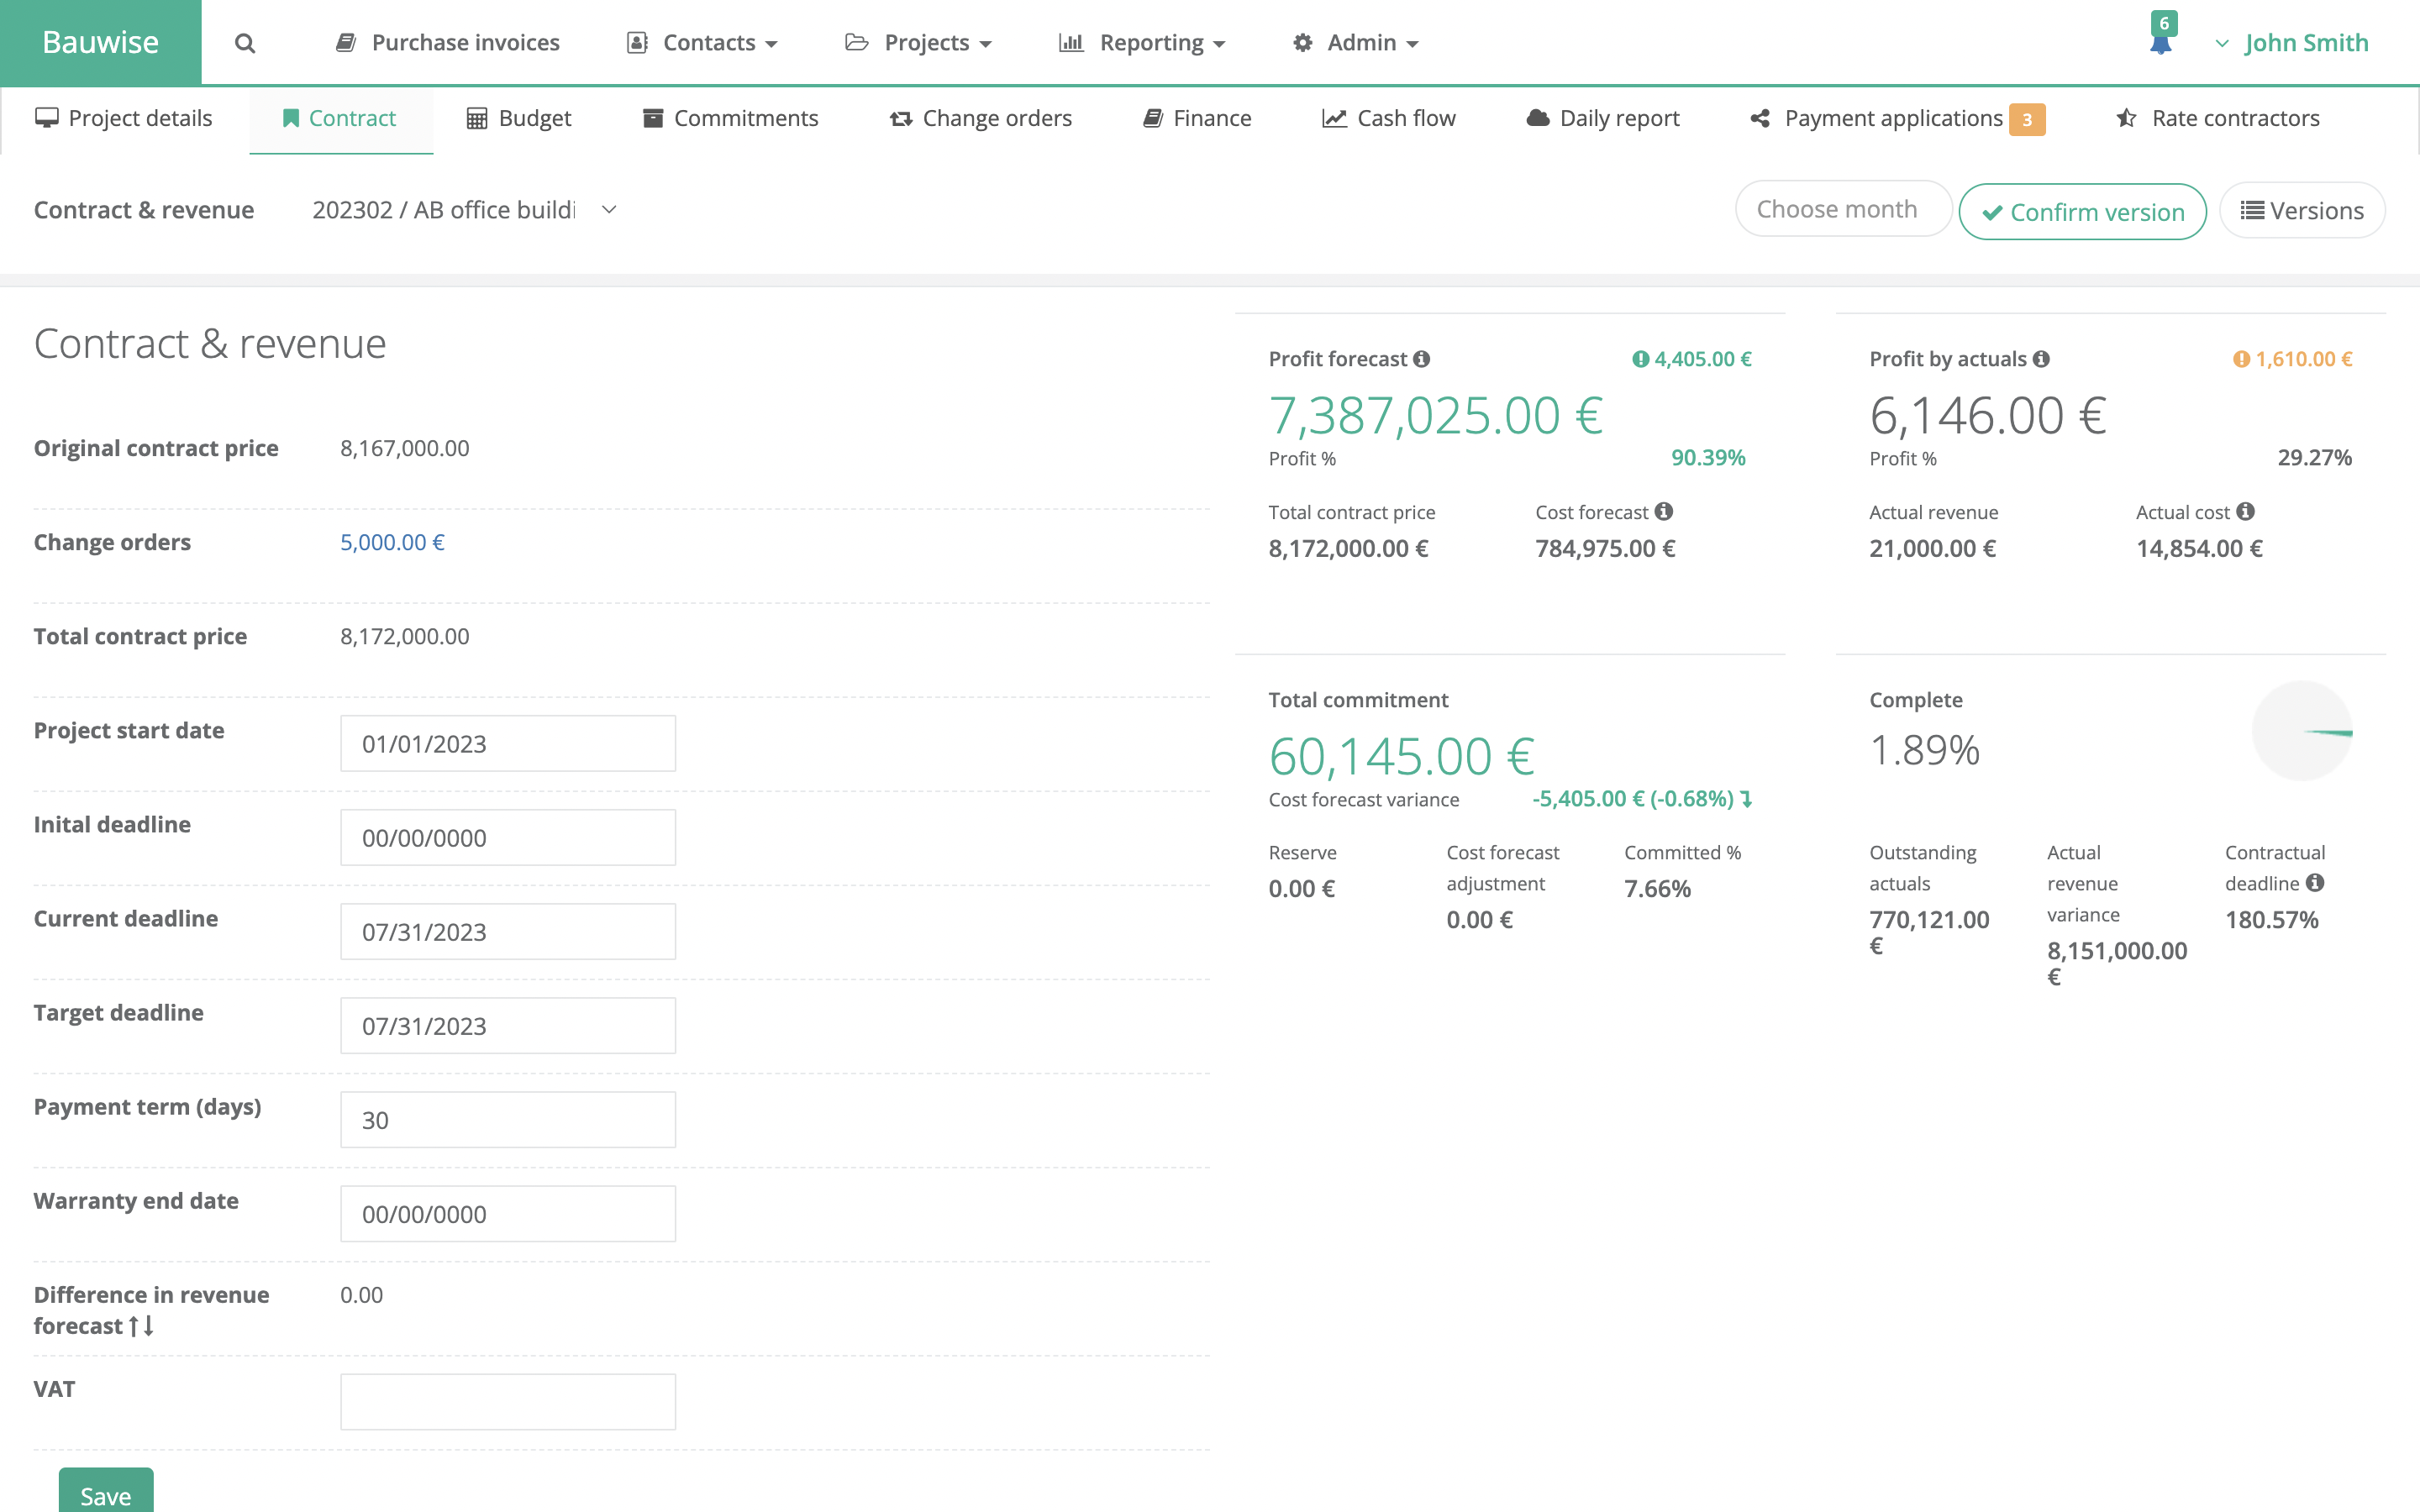Click the Contacts address book icon
This screenshot has width=2420, height=1512.
(636, 43)
